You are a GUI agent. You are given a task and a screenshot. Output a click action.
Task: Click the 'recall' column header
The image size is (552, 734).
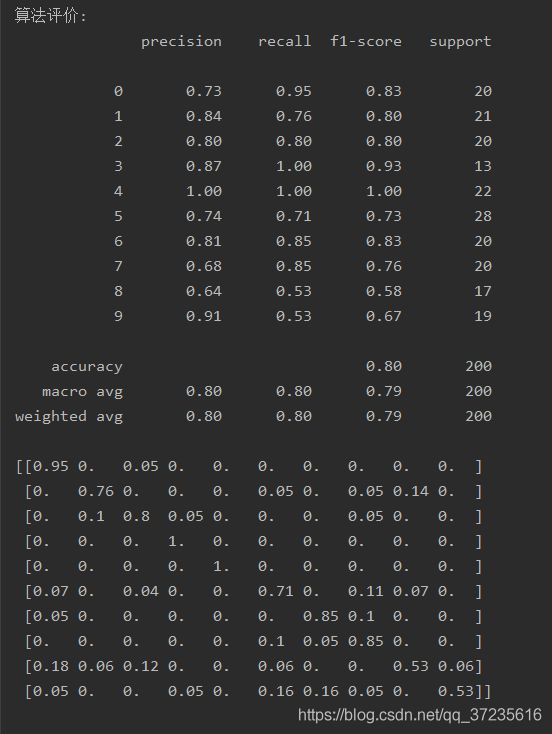285,41
